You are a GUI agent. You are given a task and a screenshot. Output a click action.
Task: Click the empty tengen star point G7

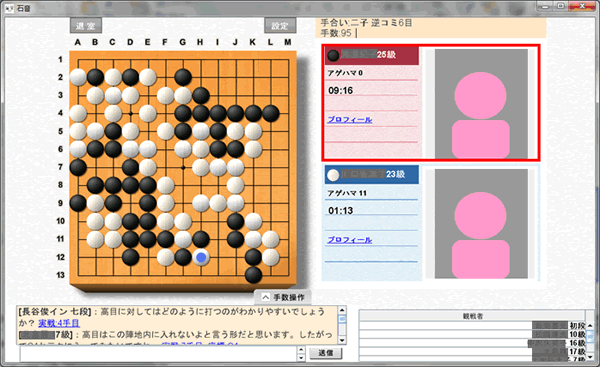(x=183, y=167)
